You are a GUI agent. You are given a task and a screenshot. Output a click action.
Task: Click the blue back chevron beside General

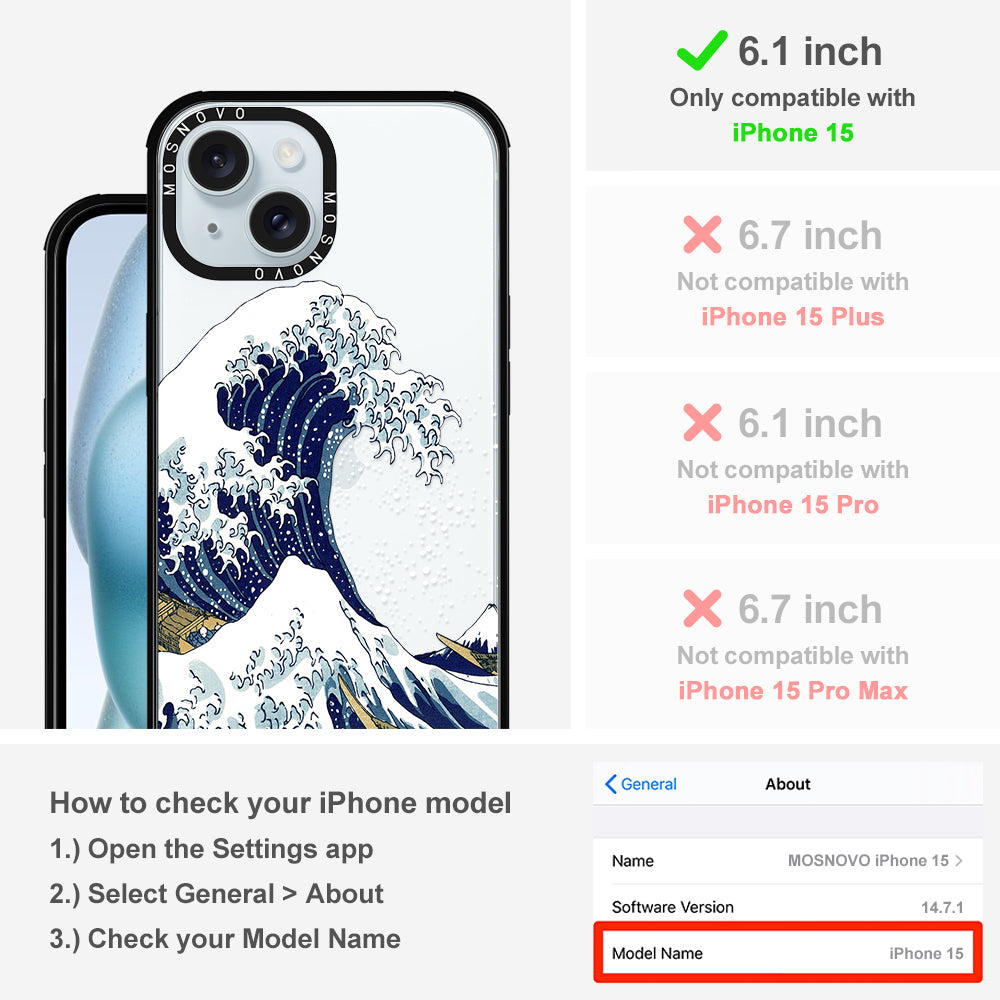[610, 784]
